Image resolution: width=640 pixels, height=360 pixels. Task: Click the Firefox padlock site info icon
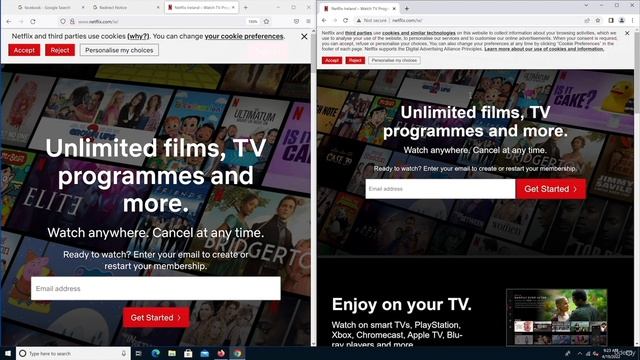pyautogui.click(x=72, y=21)
